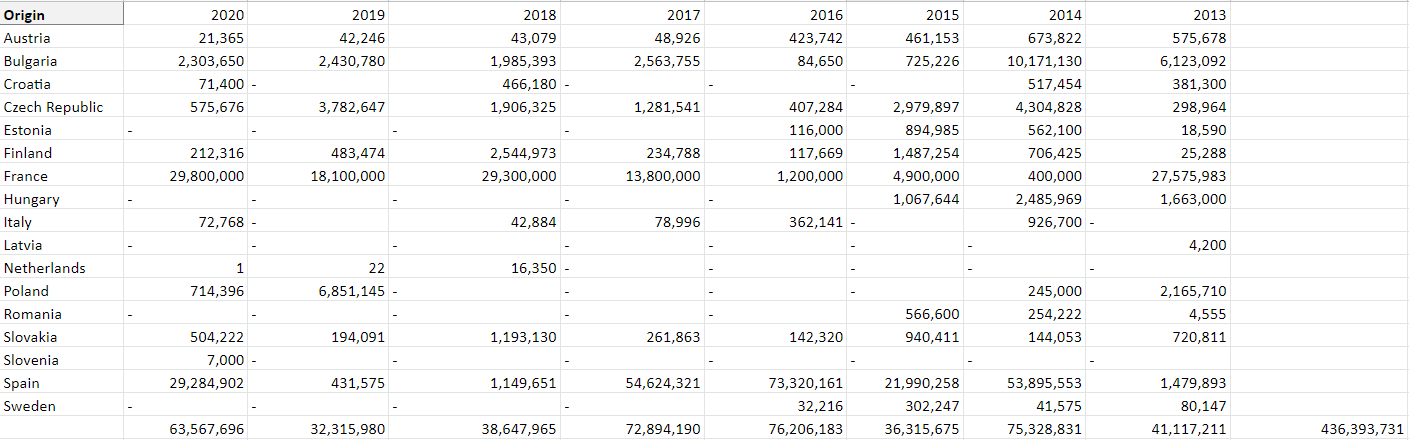The height and width of the screenshot is (440, 1409).
Task: Select Italy 2016 value 362,141
Action: click(x=777, y=222)
